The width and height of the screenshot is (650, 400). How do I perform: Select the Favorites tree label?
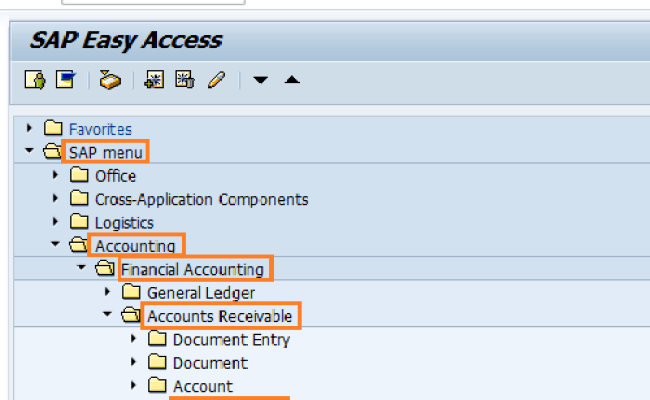[100, 129]
